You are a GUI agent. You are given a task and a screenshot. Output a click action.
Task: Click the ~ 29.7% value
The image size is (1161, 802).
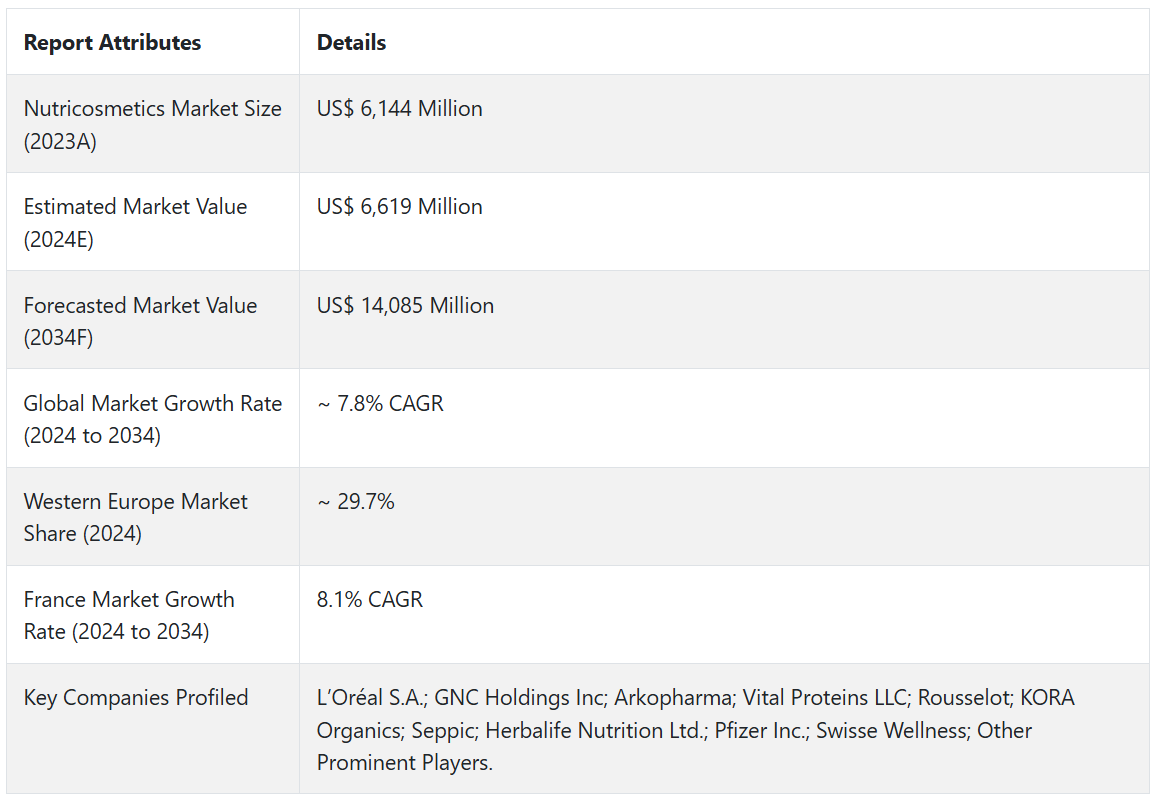[x=356, y=501]
